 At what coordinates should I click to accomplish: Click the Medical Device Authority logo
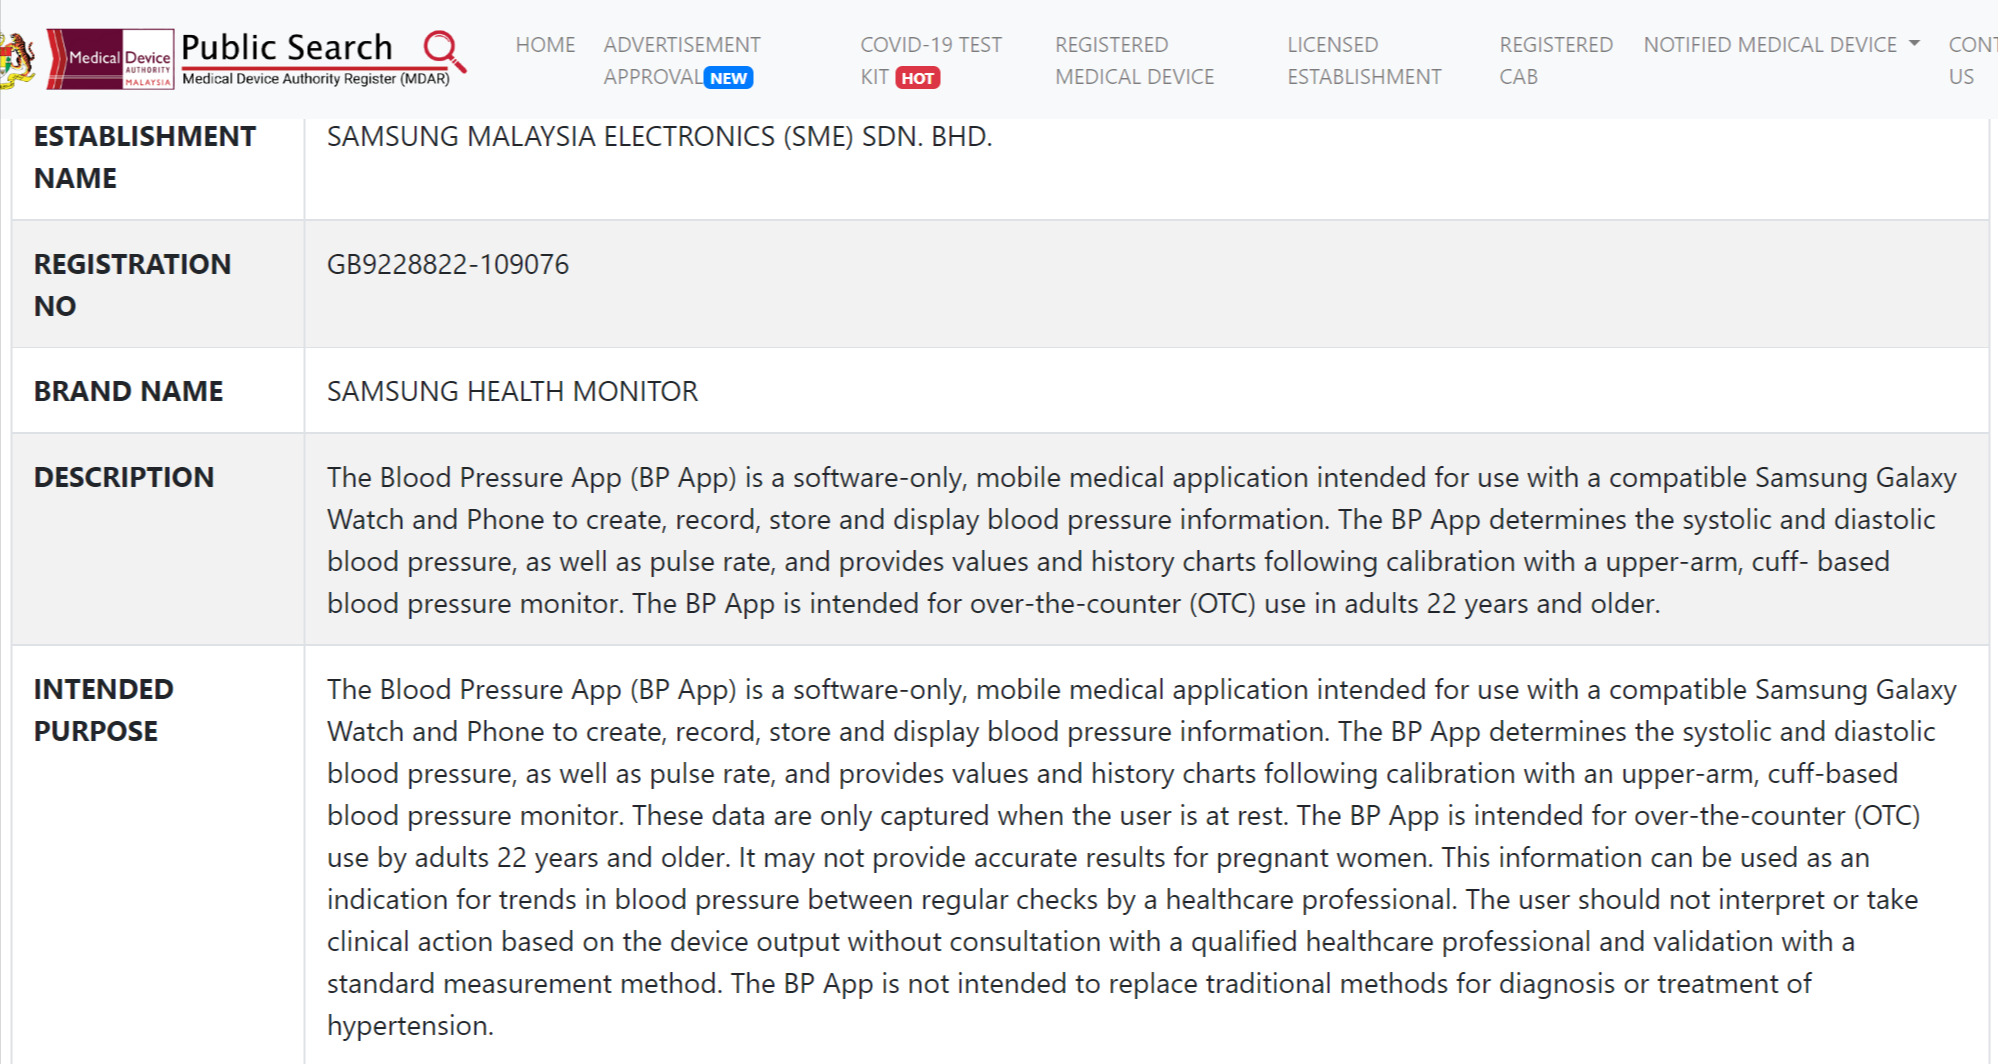click(x=110, y=59)
